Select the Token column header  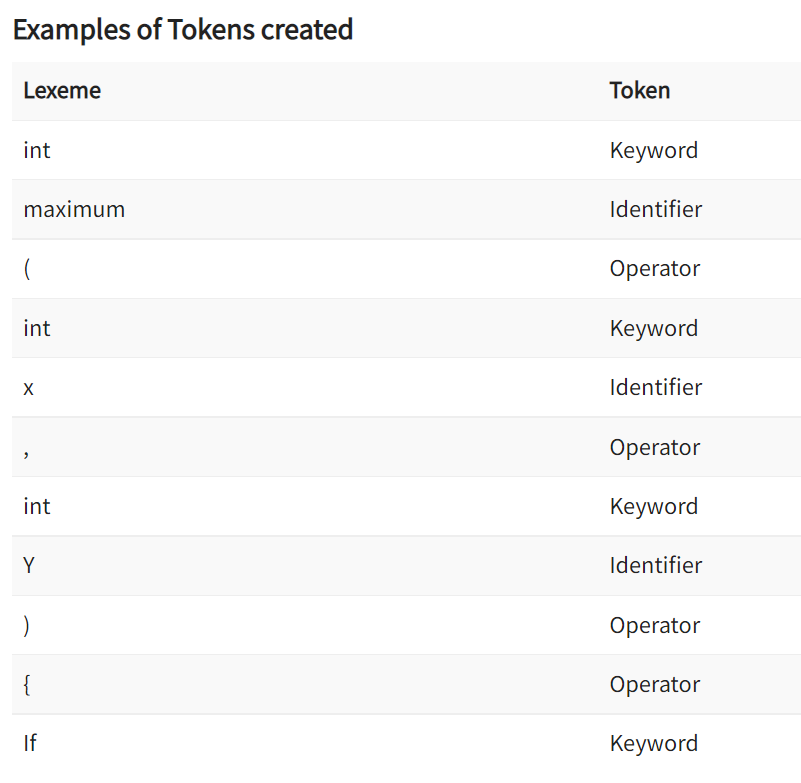[640, 91]
